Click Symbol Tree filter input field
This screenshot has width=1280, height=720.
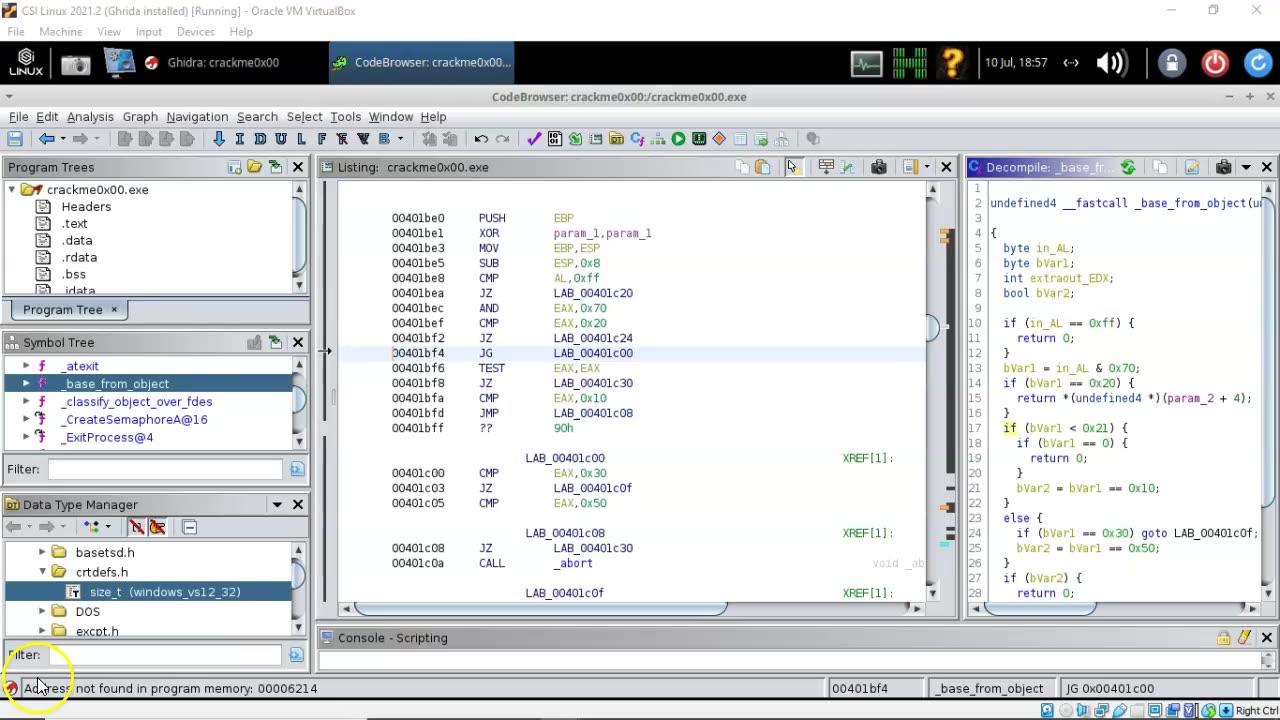[166, 469]
